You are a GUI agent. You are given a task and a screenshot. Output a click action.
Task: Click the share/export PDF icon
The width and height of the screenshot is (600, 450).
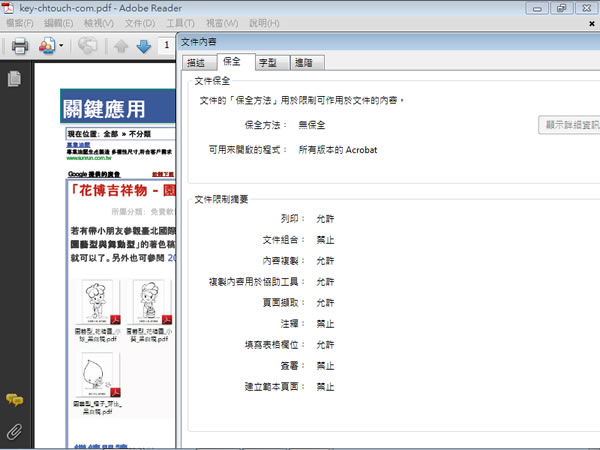[46, 46]
